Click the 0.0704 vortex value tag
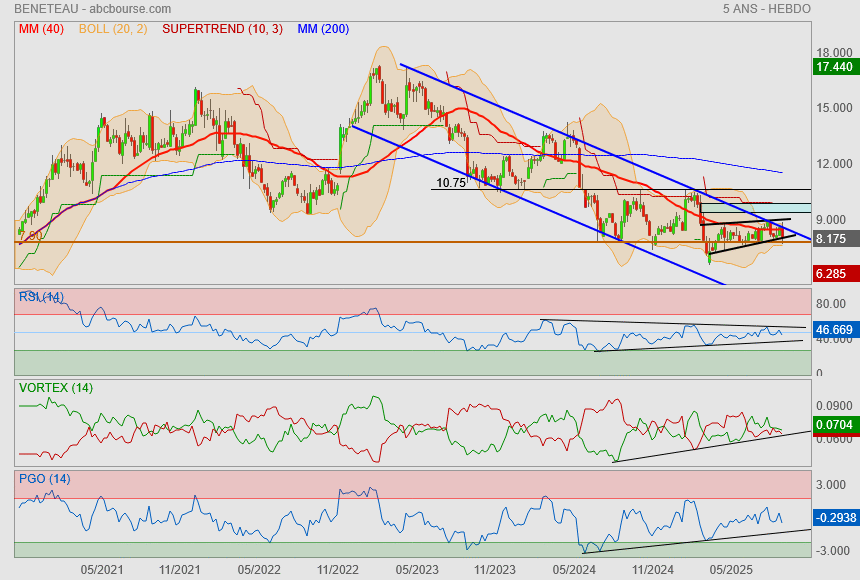Viewport: 860px width, 580px height. (834, 425)
